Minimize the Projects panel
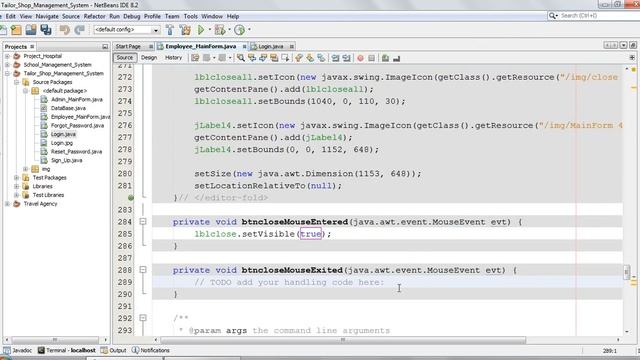Image resolution: width=640 pixels, height=360 pixels. coord(105,47)
